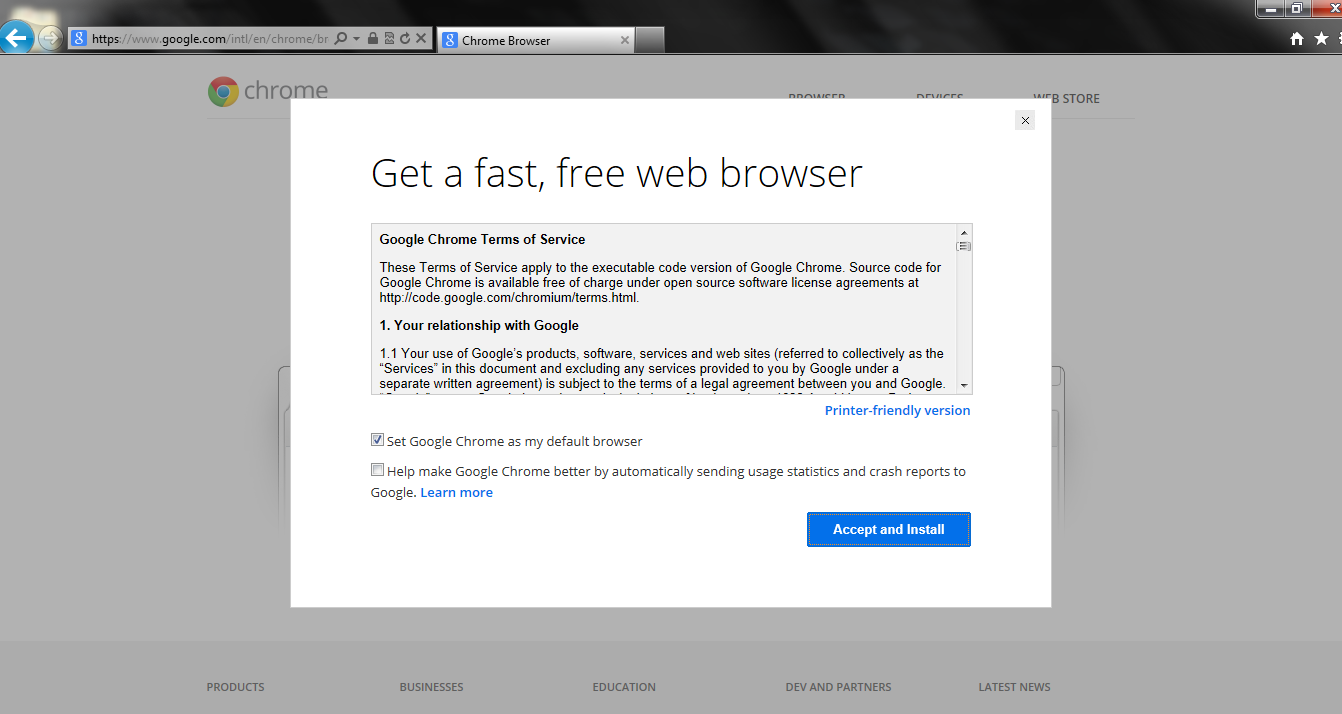Go back with the blue back arrow
1342x714 pixels.
18,39
